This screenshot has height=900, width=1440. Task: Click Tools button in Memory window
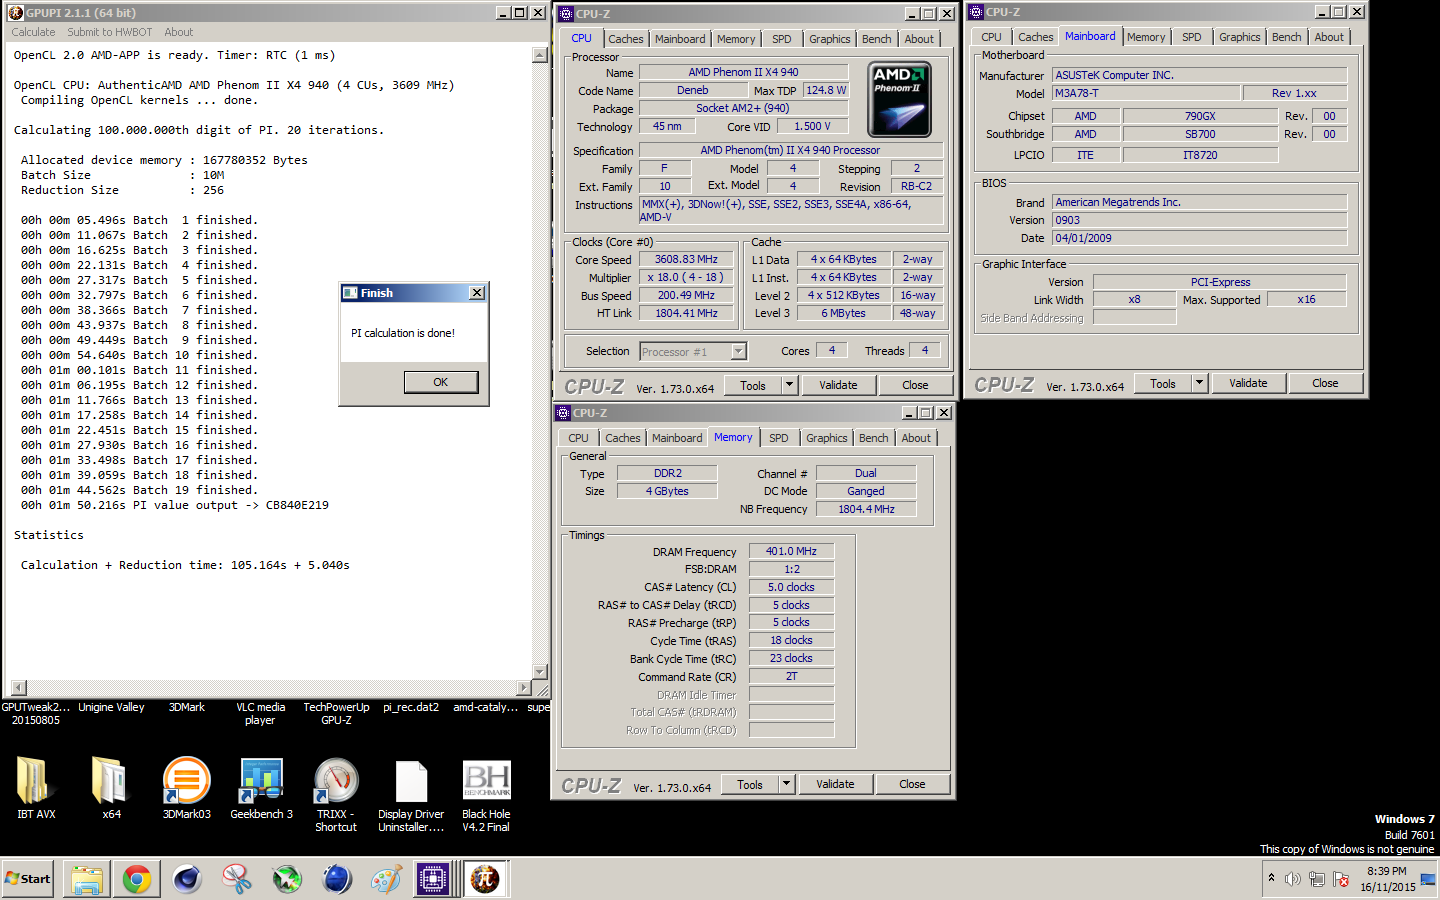750,784
